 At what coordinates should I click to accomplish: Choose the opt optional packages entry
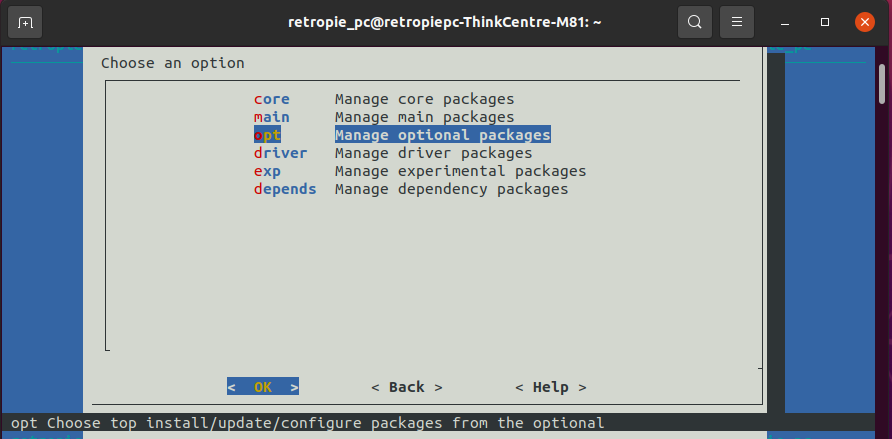point(268,135)
